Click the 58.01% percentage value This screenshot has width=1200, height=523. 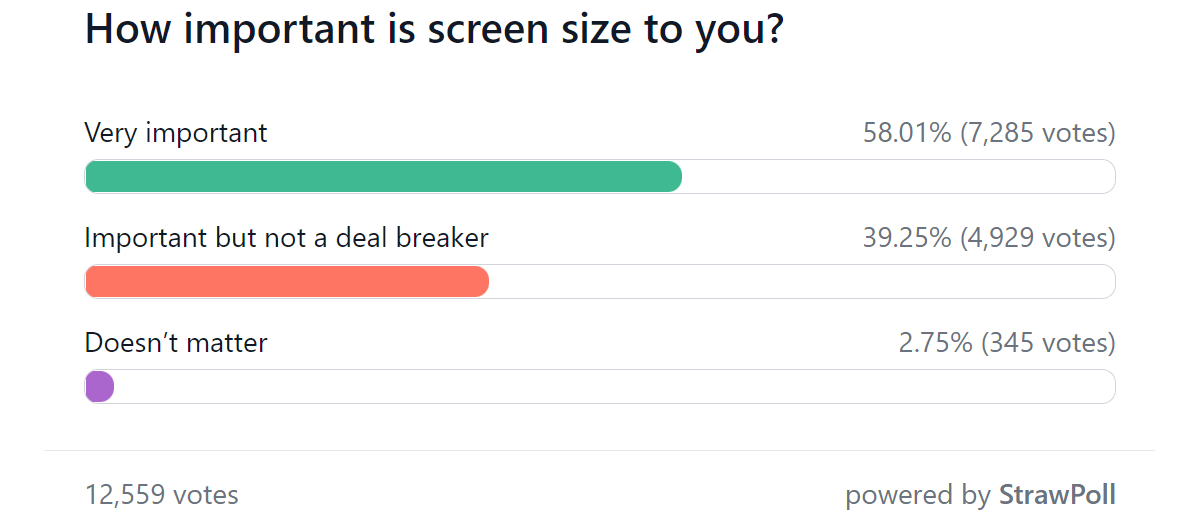point(907,133)
